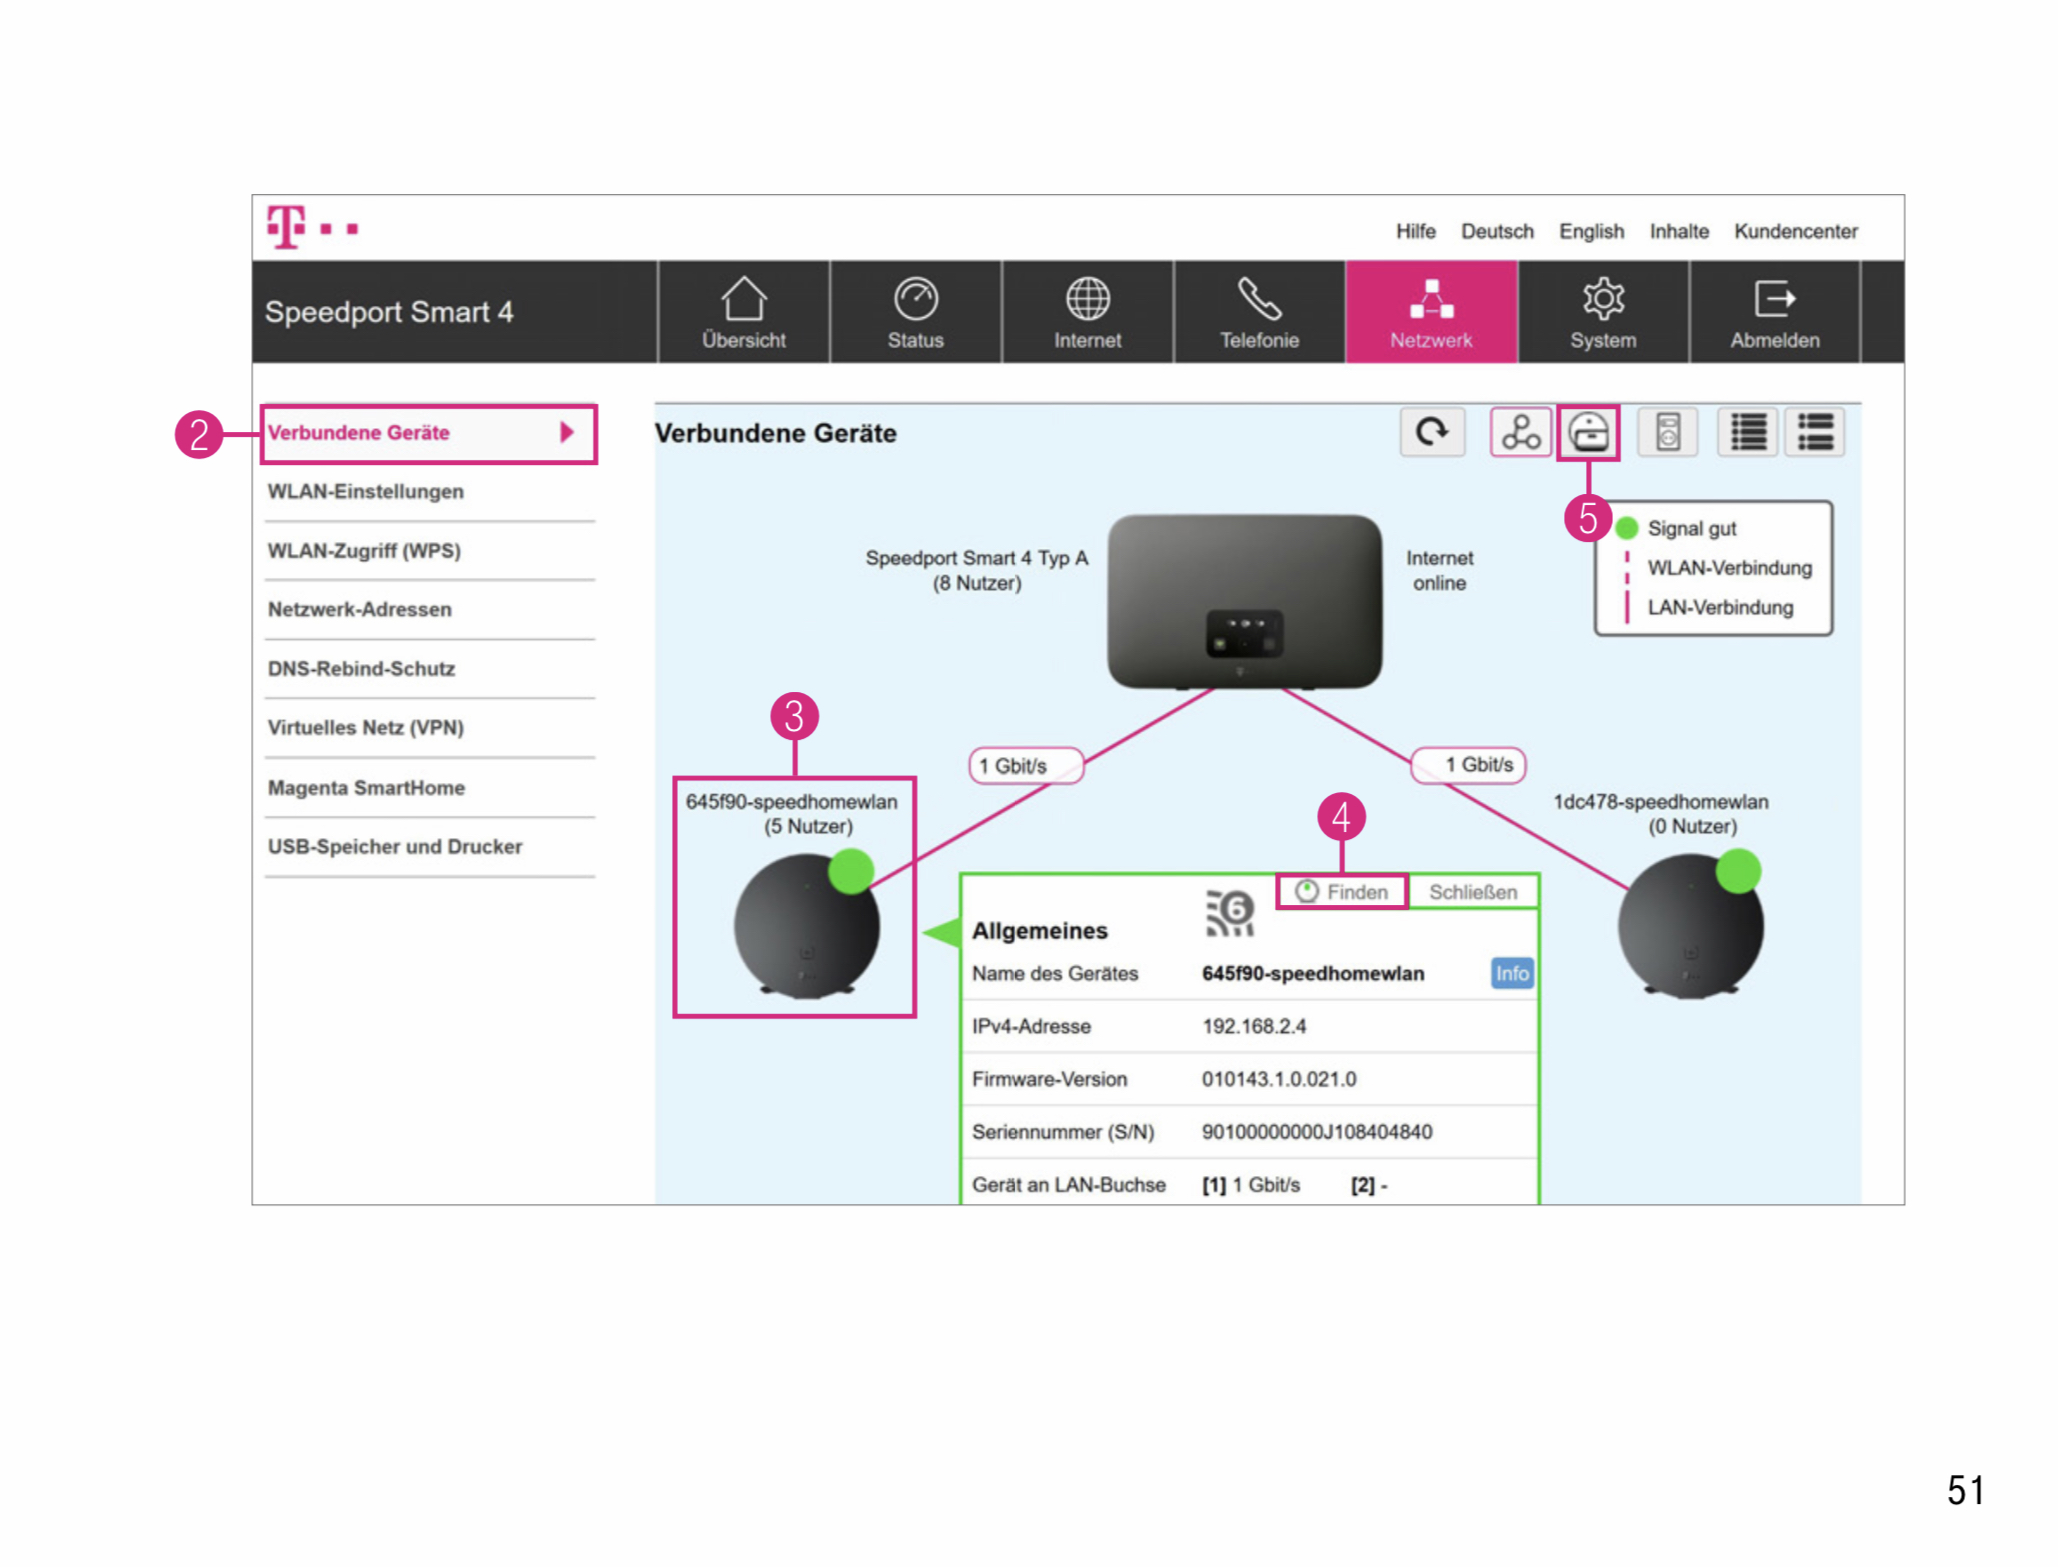Viewport: 2058px width, 1567px height.
Task: Switch language to English link
Action: 1591,232
